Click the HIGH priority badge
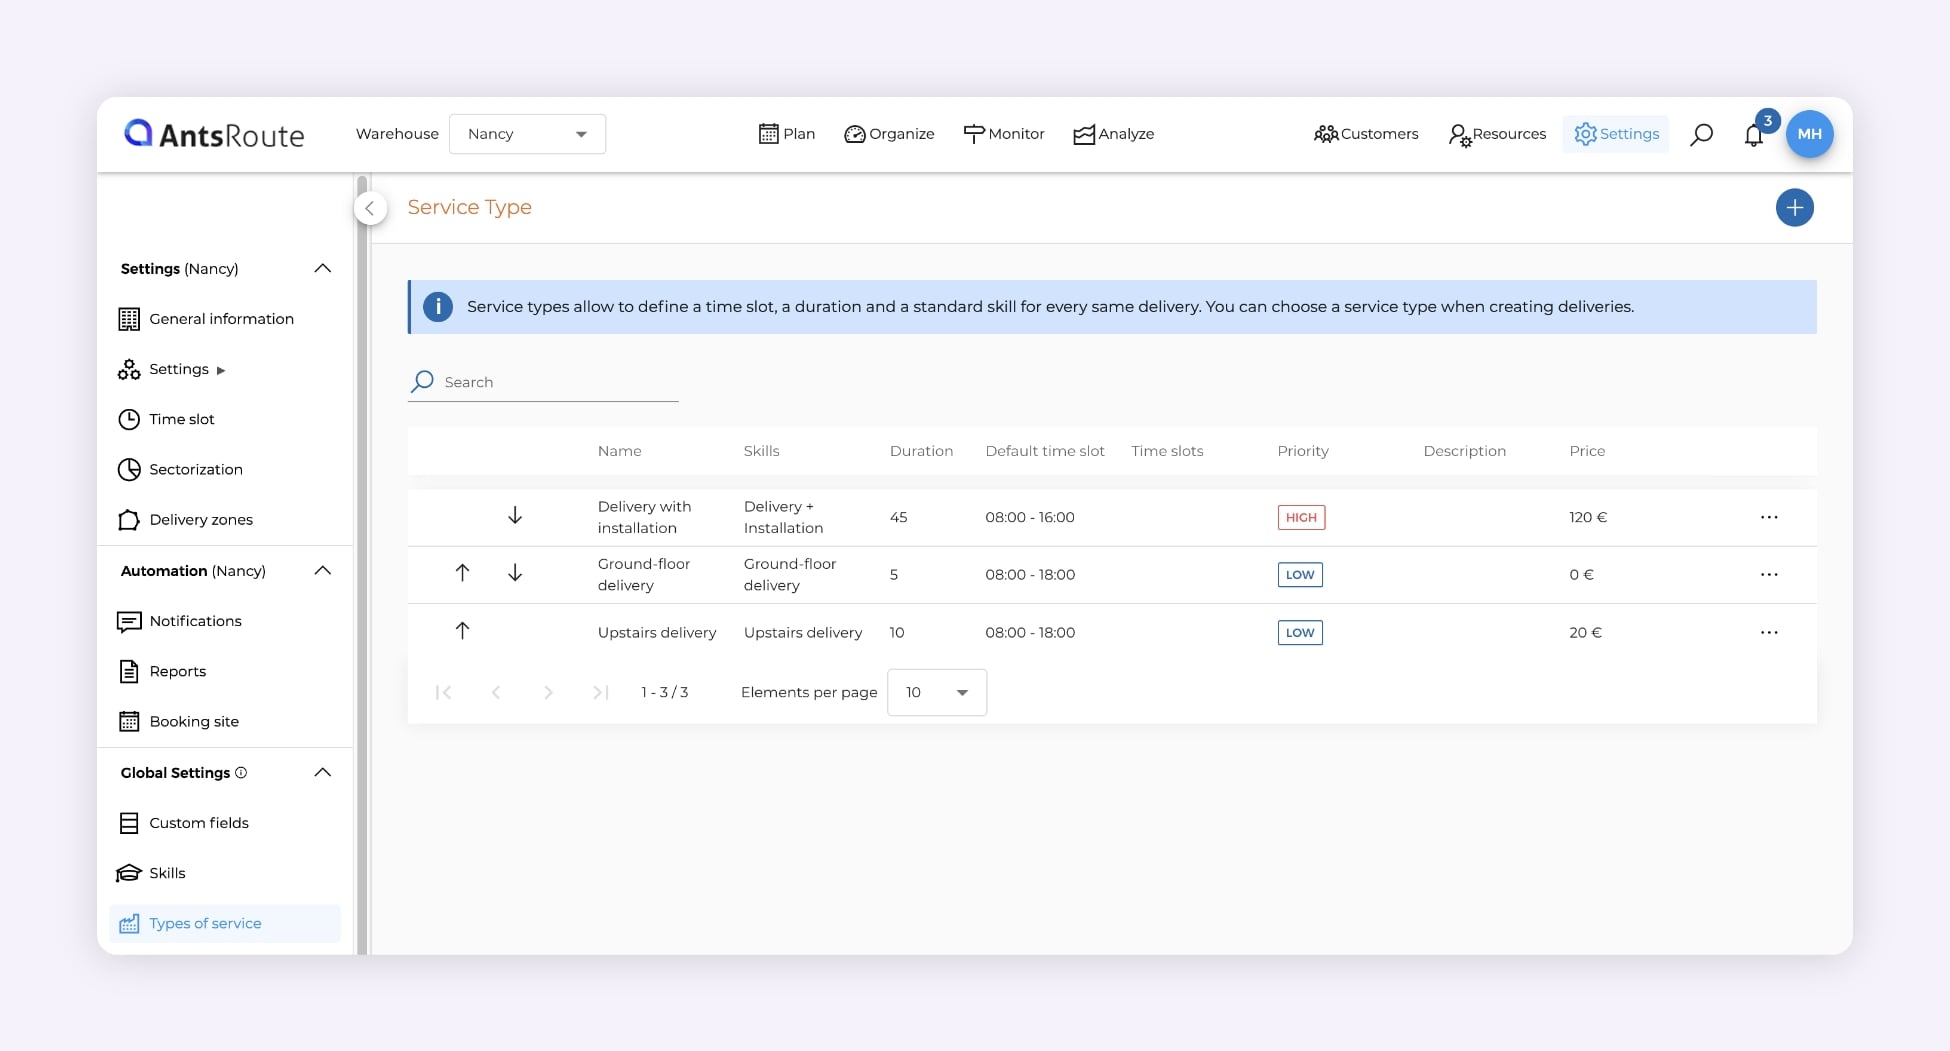Screen dimensions: 1950x1051 point(1300,517)
